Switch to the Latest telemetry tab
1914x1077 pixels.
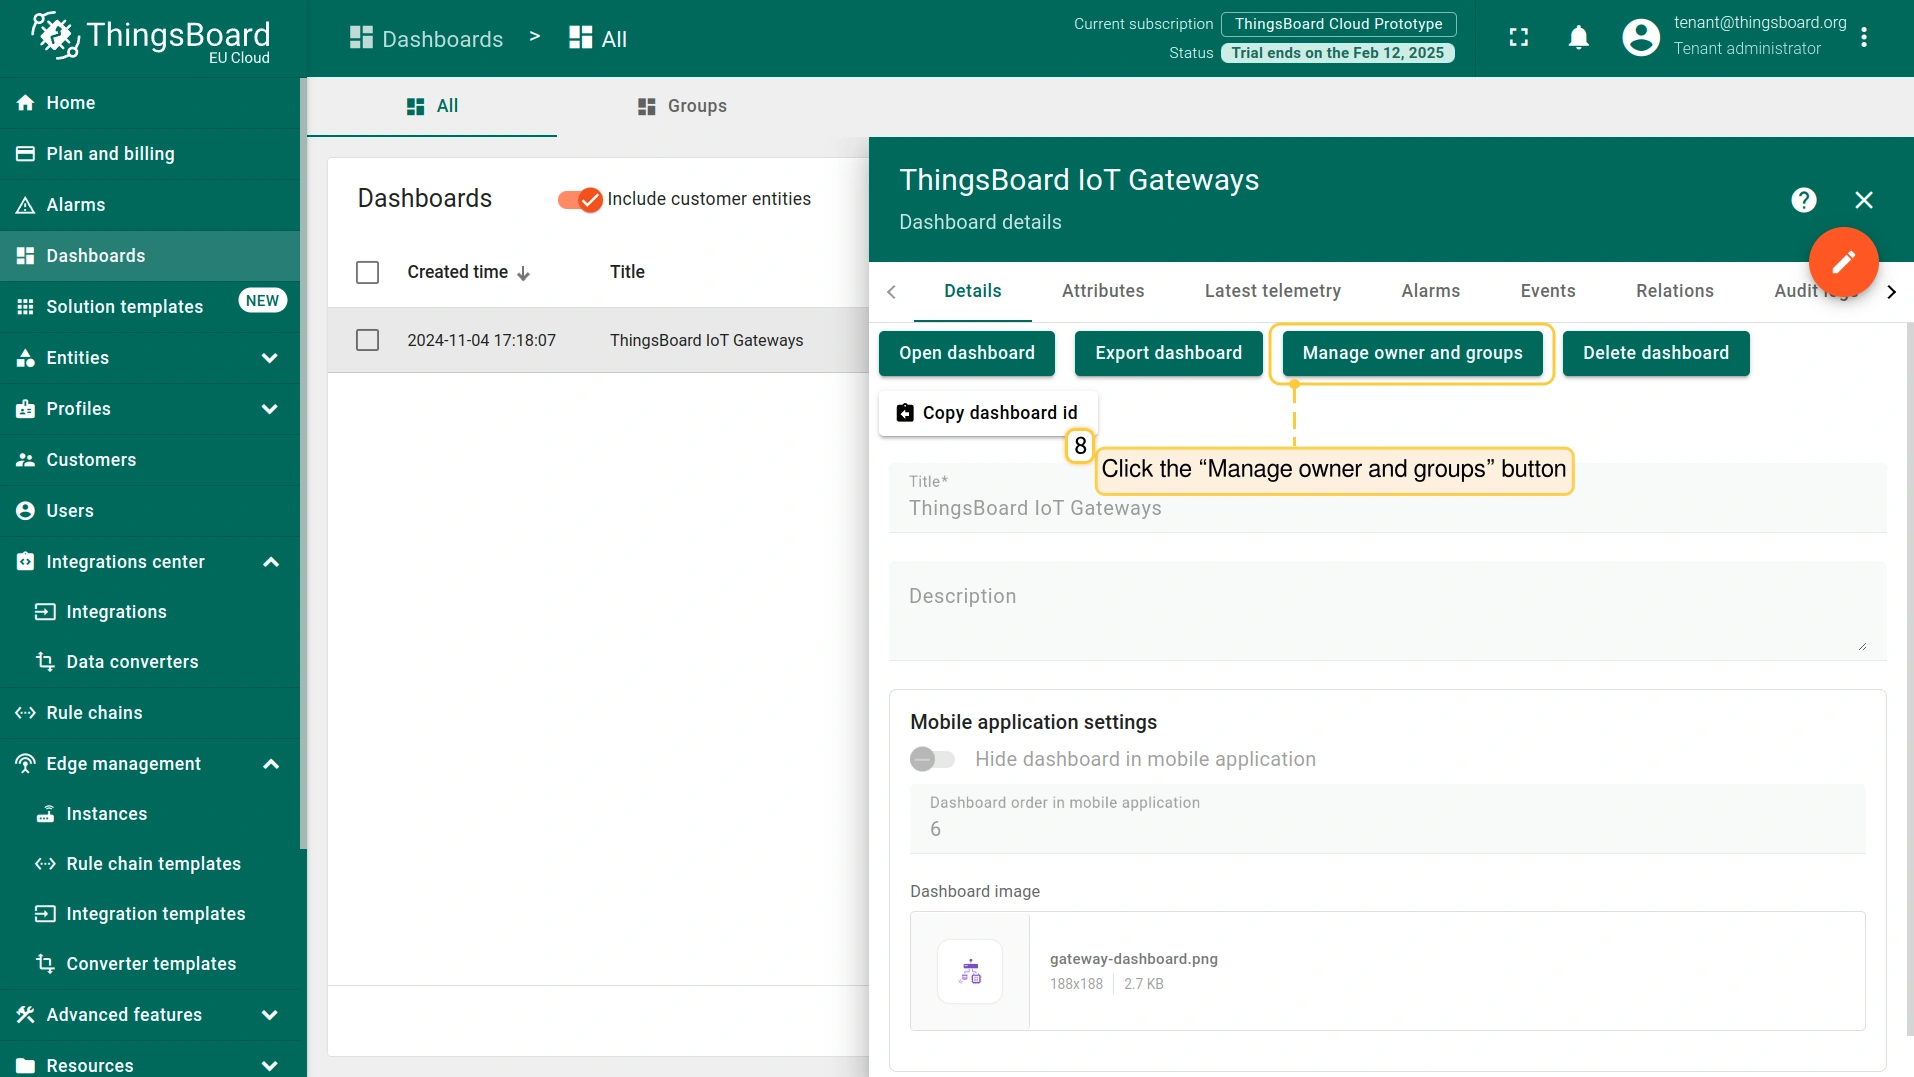pos(1272,291)
